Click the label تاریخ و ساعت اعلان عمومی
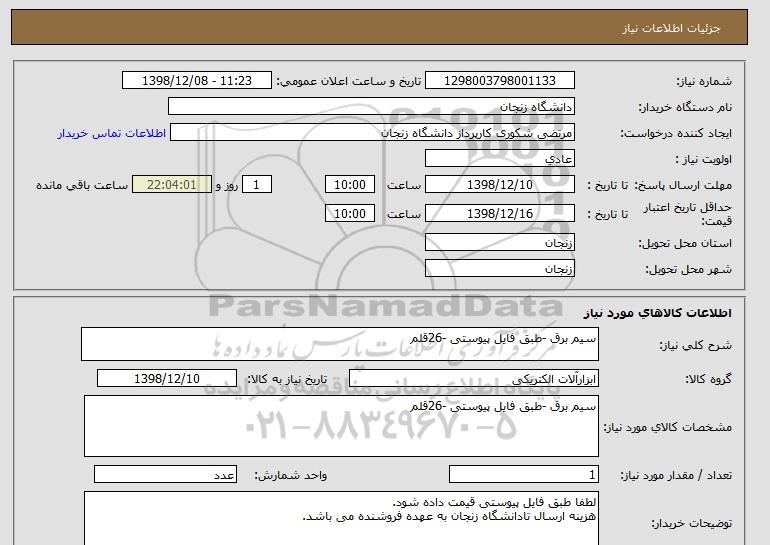Screen dimensions: 770x545 (x=349, y=81)
